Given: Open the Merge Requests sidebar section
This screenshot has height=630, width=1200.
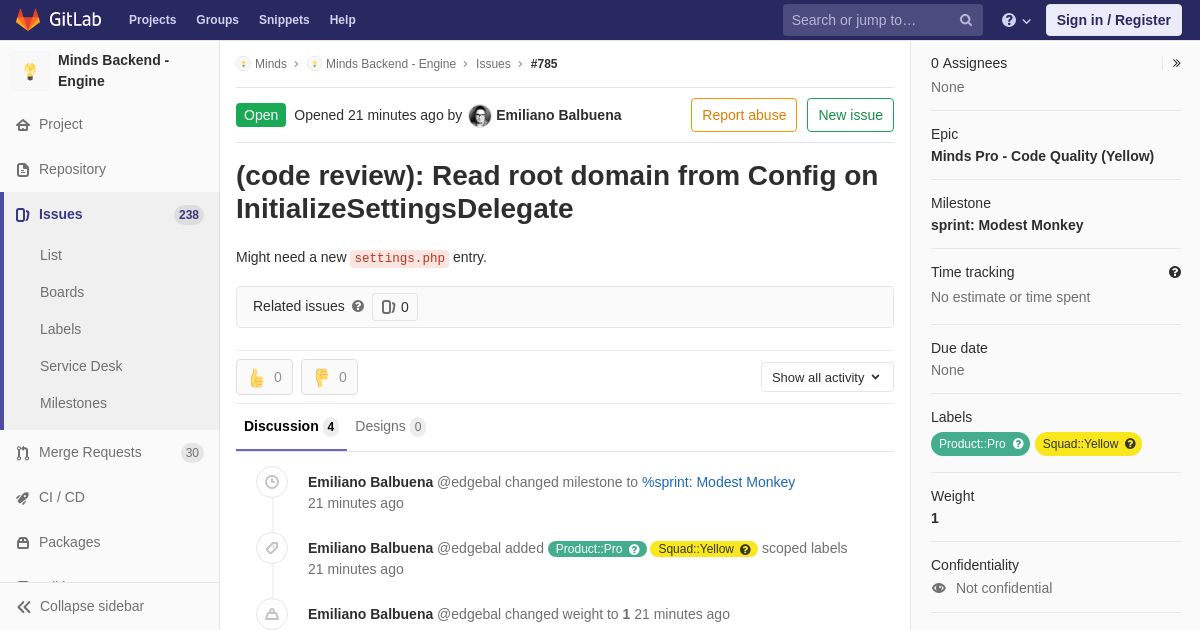Looking at the screenshot, I should 90,452.
